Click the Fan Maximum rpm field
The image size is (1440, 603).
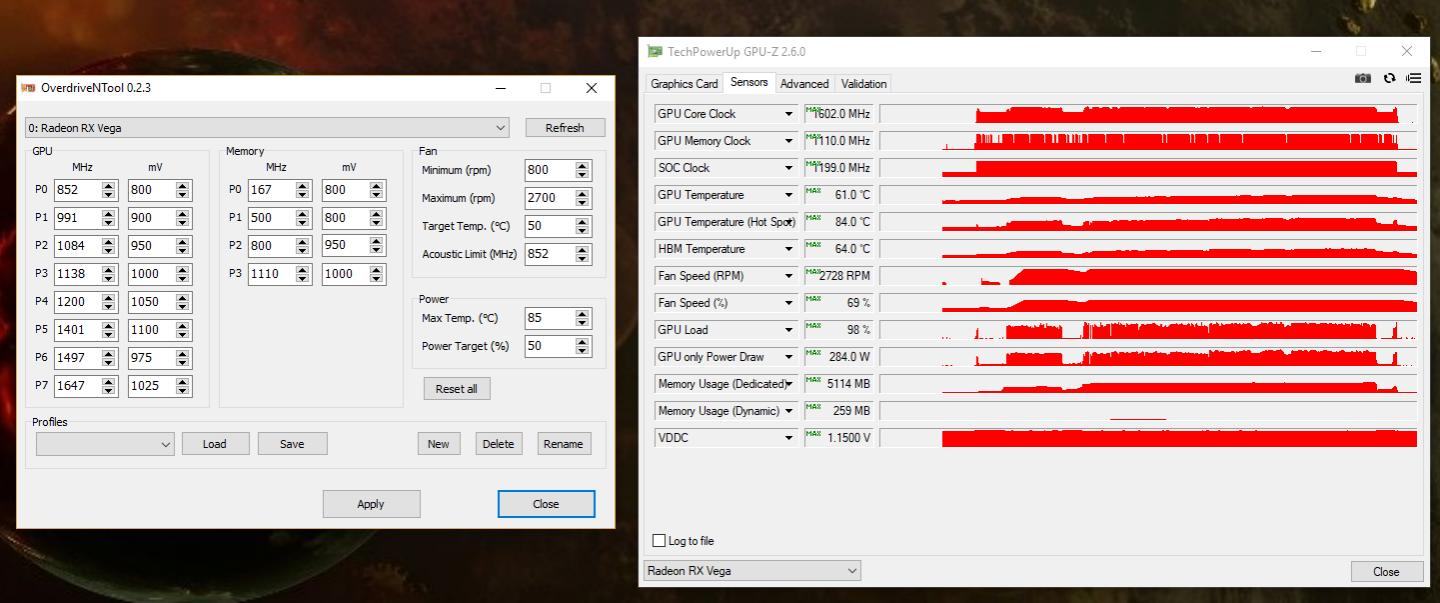[x=549, y=198]
